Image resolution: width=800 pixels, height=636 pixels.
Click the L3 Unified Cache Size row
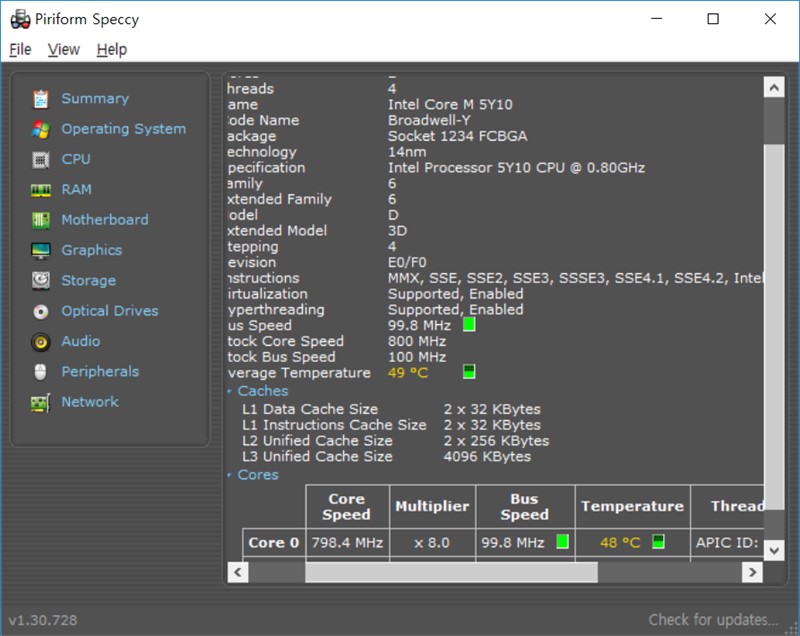[386, 456]
